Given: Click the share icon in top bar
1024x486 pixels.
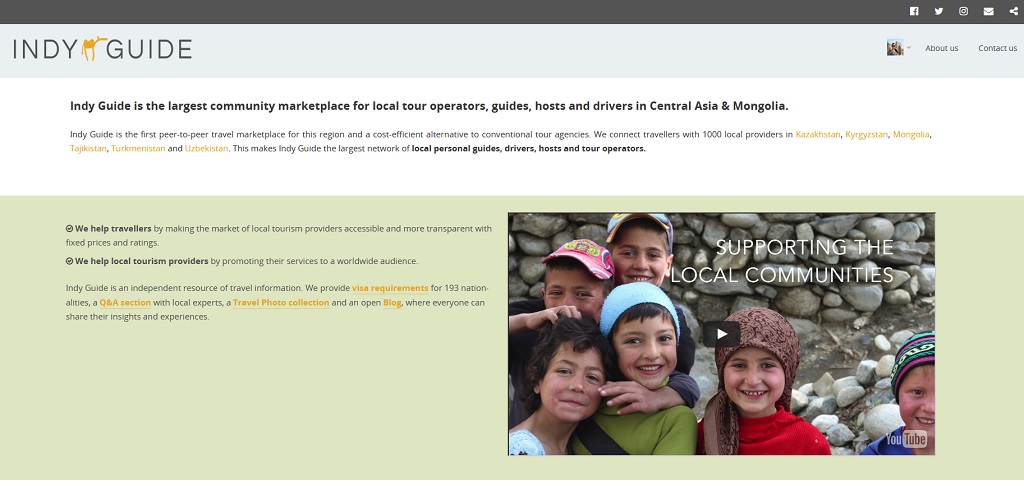Looking at the screenshot, I should click(1014, 11).
